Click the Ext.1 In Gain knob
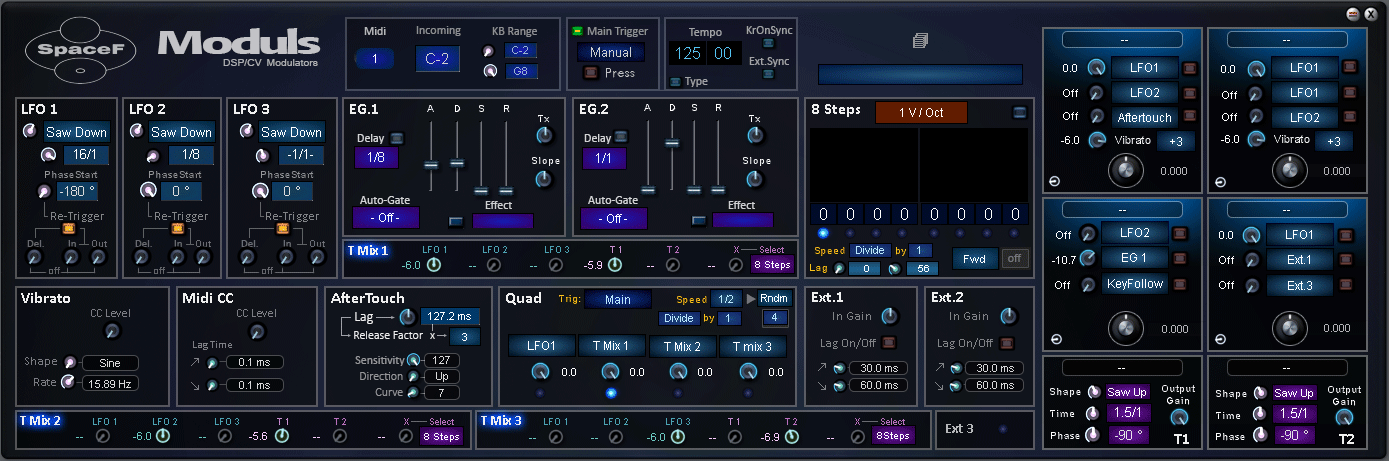Image resolution: width=1389 pixels, height=461 pixels. (x=889, y=316)
